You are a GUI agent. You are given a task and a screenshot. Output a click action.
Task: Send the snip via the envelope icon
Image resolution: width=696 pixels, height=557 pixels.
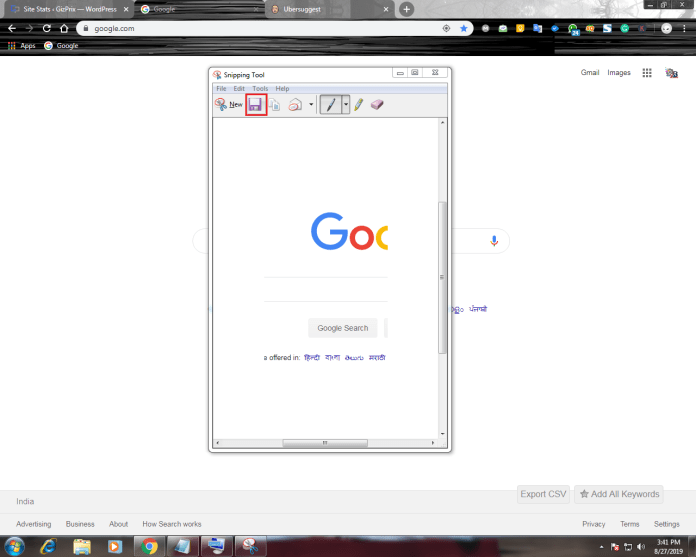[295, 105]
